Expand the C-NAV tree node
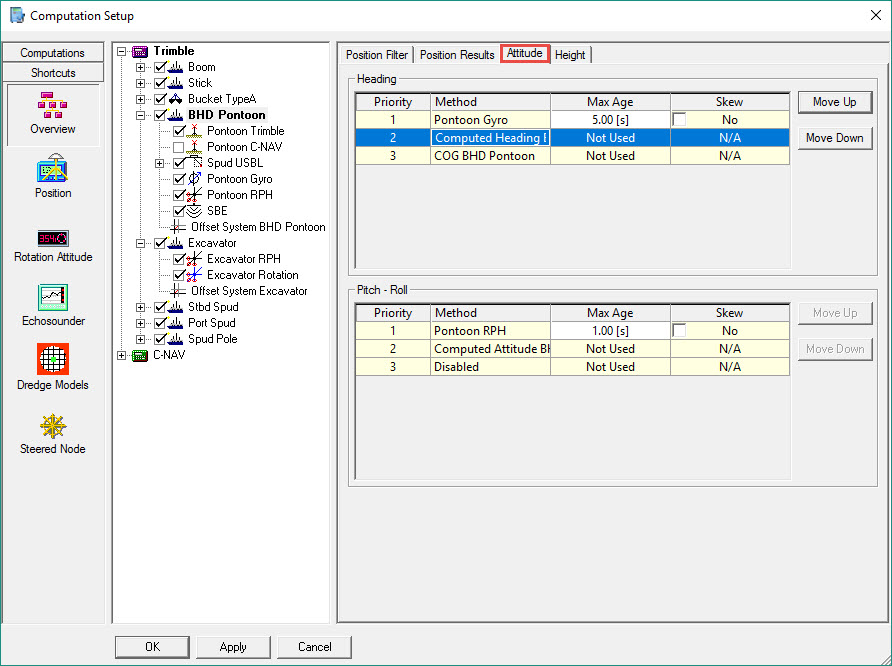This screenshot has height=666, width=892. click(x=122, y=355)
